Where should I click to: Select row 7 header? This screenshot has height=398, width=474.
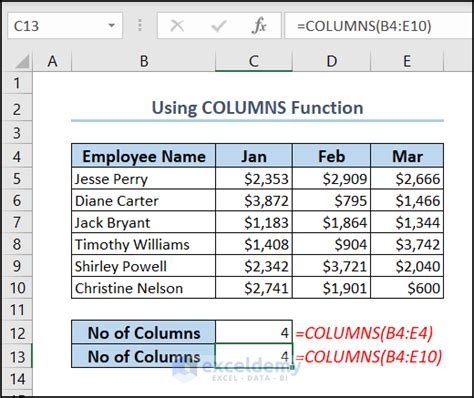coord(17,222)
